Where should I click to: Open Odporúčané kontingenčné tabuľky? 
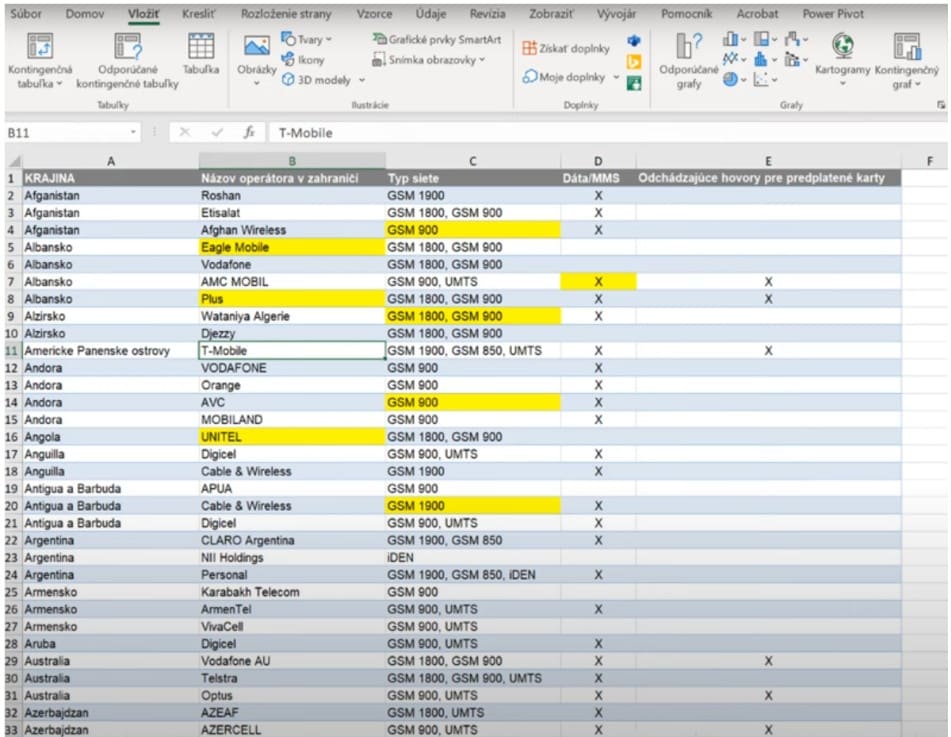pos(127,61)
